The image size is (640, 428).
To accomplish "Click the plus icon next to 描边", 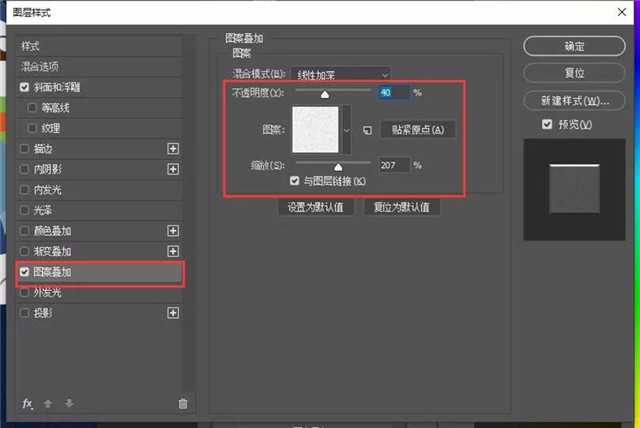I will click(x=173, y=148).
